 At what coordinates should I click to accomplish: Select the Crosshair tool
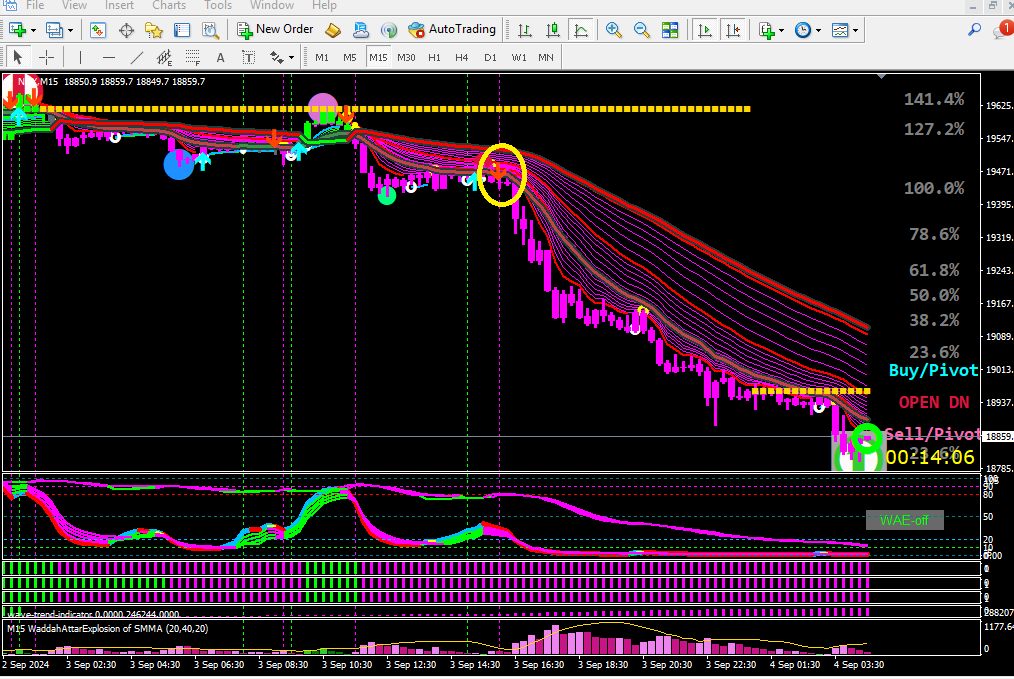(46, 58)
